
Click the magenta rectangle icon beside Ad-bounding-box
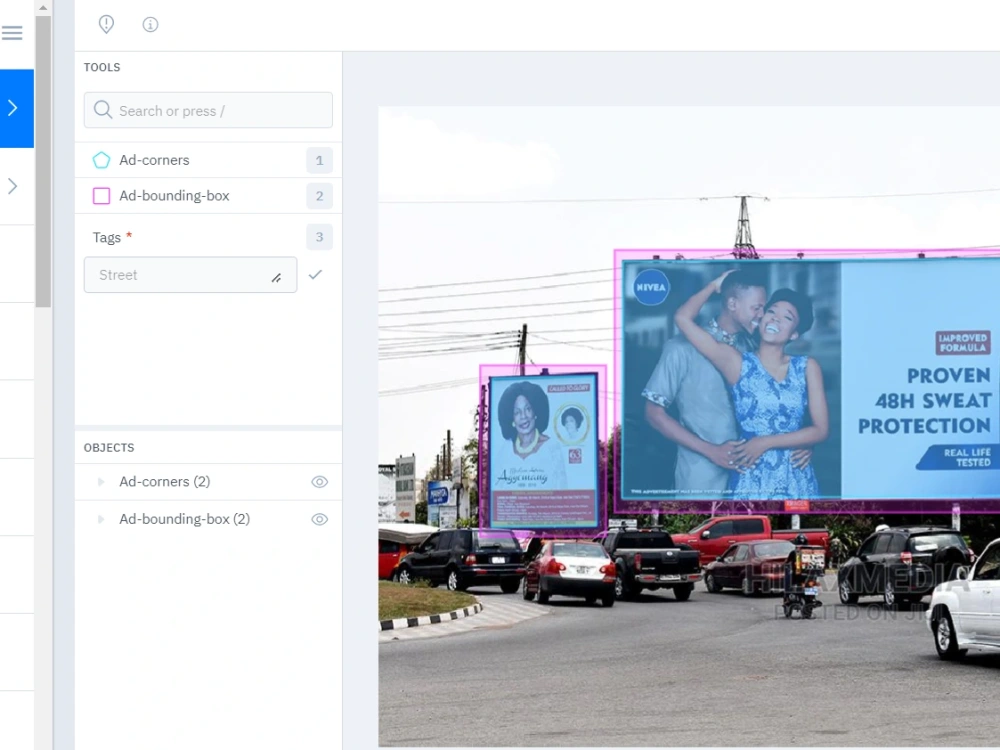point(100,196)
